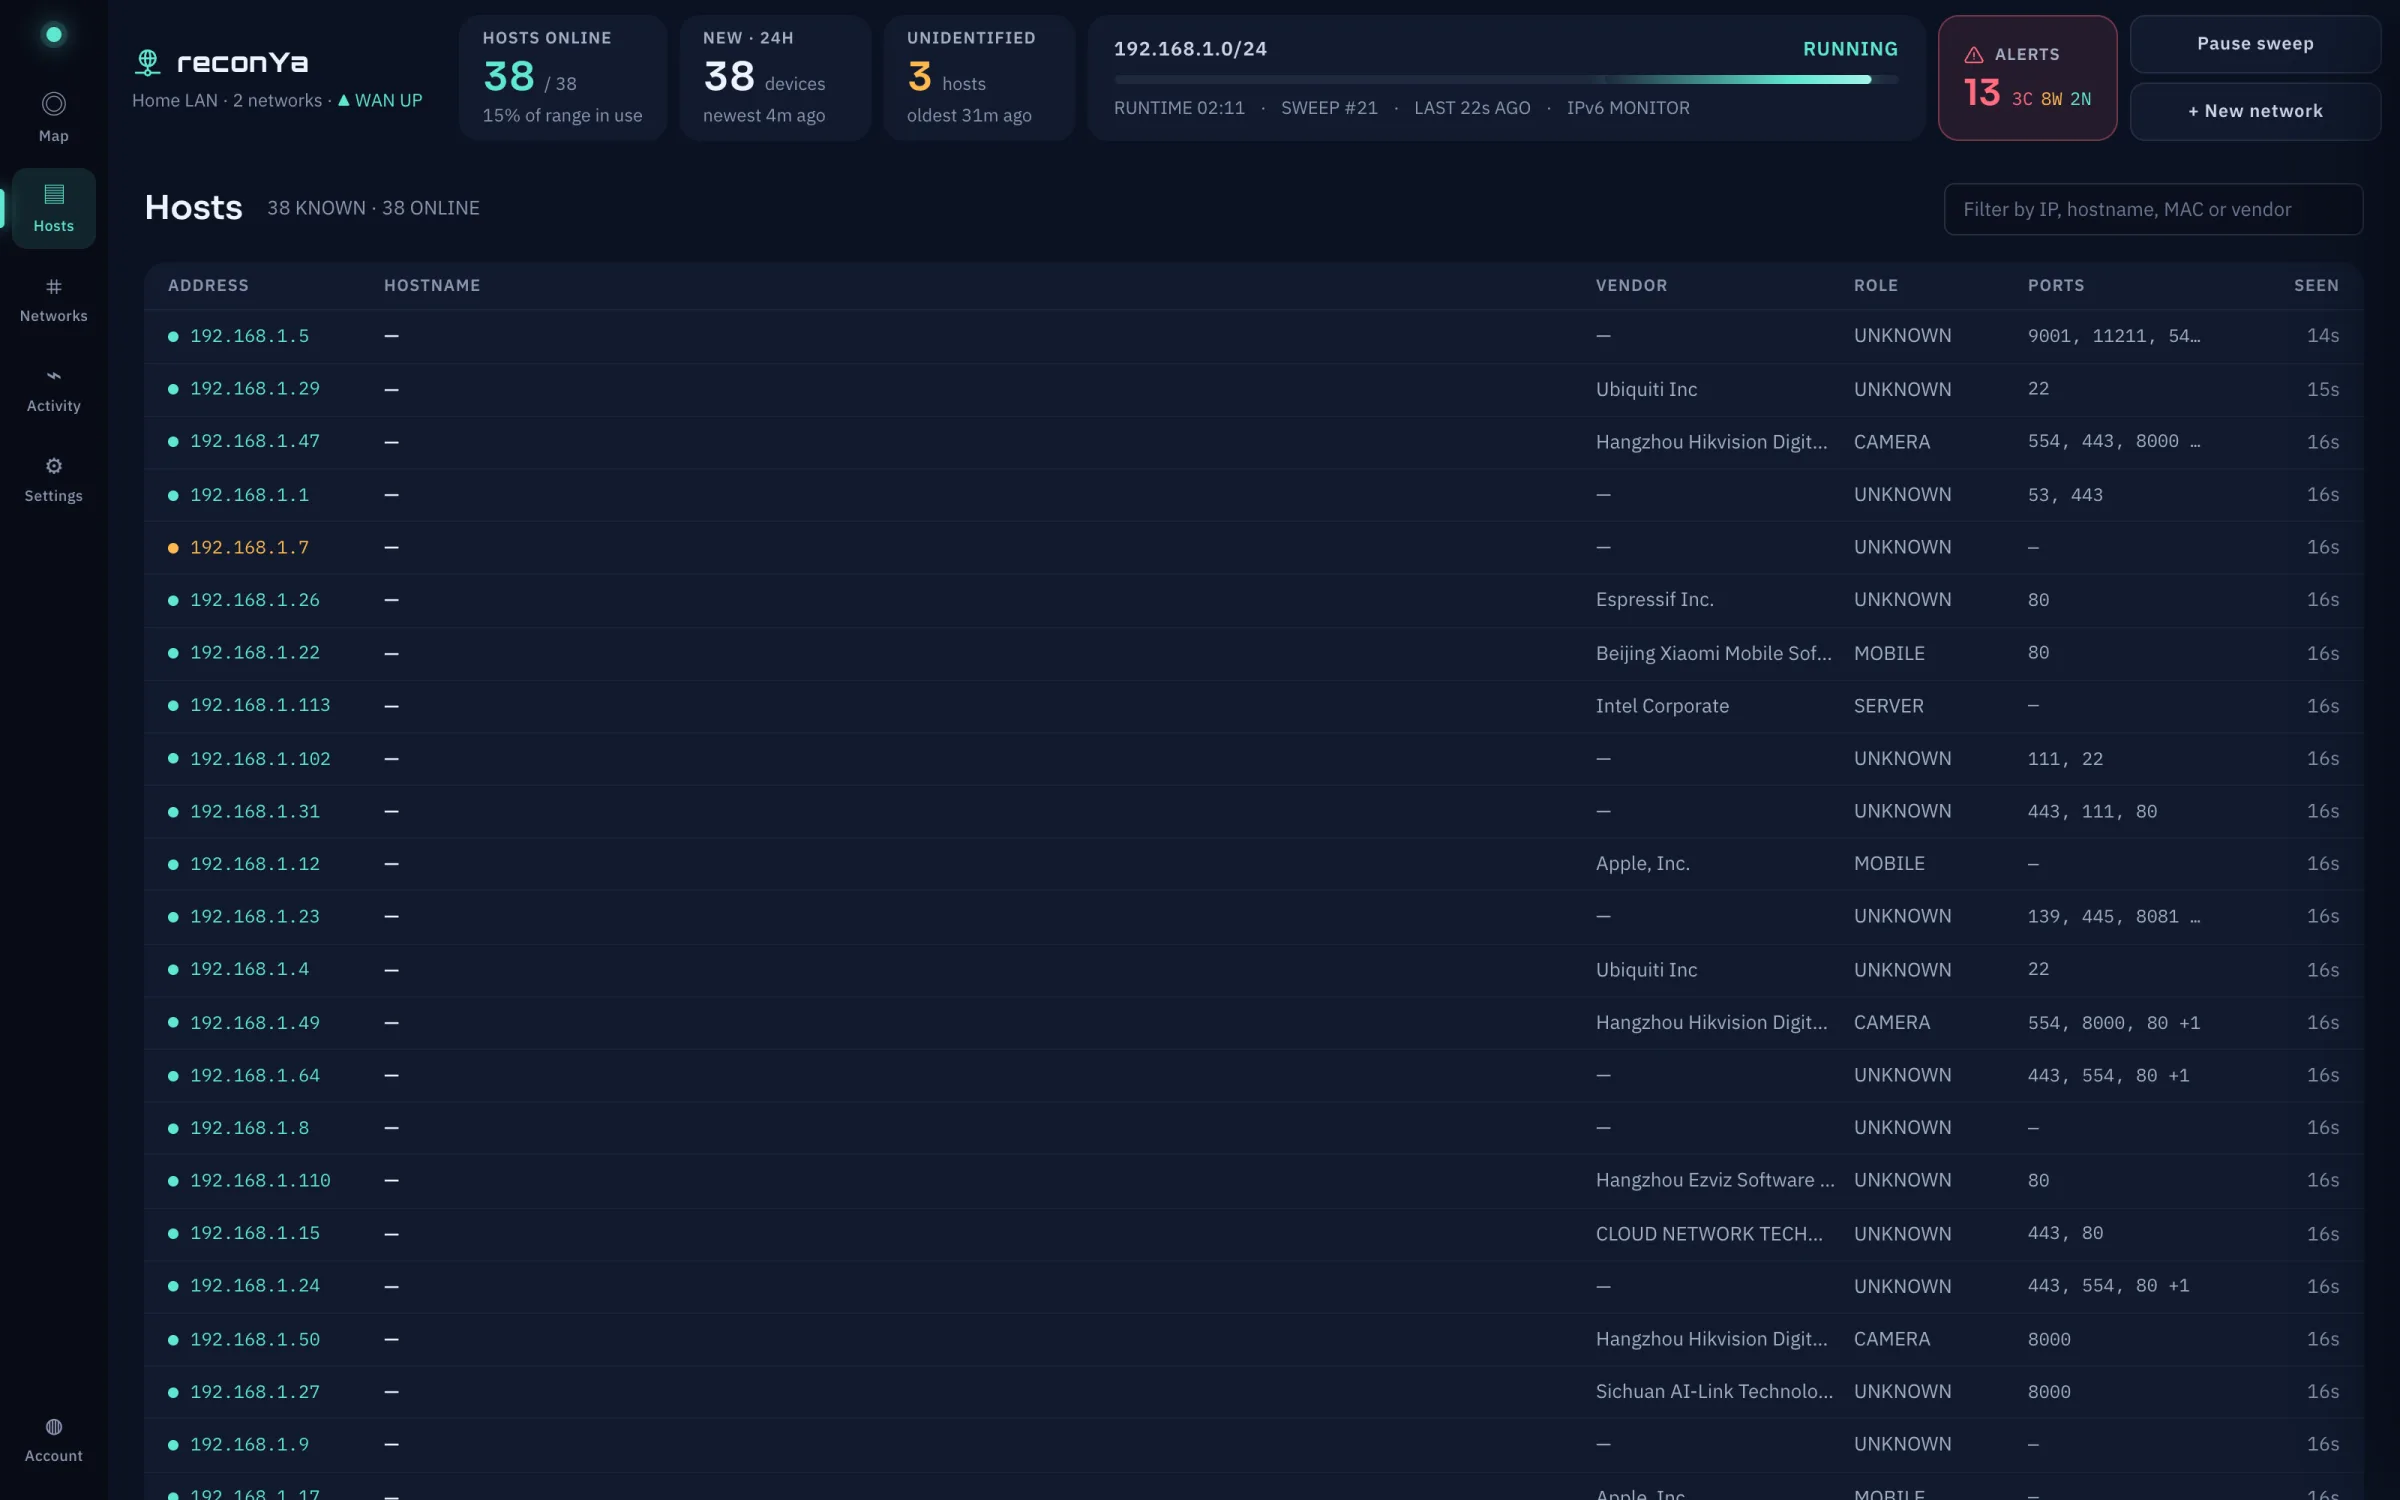Click Sichuan AI-Link Technolo vendor cell
The width and height of the screenshot is (2400, 1500).
1714,1392
